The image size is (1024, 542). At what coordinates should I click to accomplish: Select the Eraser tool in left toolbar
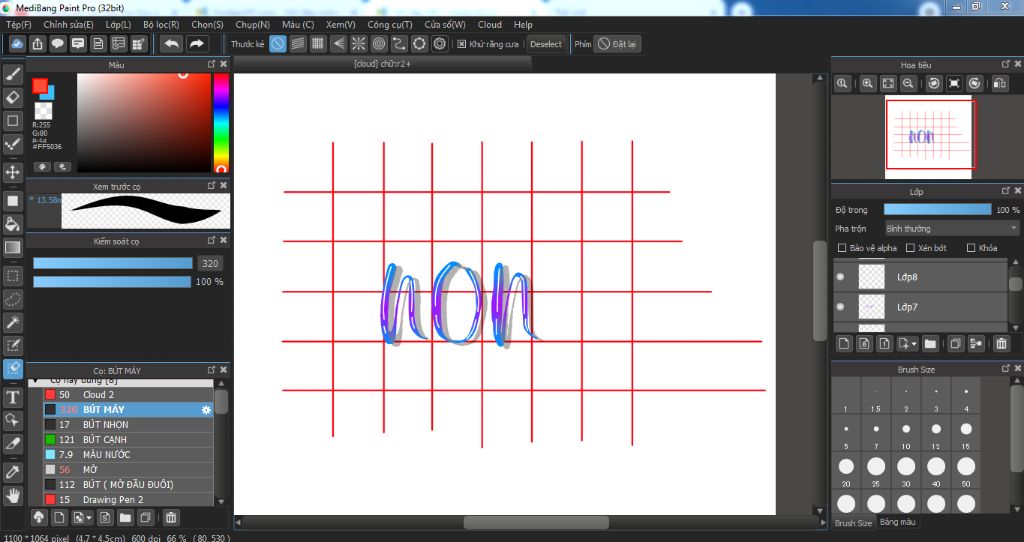tap(12, 97)
